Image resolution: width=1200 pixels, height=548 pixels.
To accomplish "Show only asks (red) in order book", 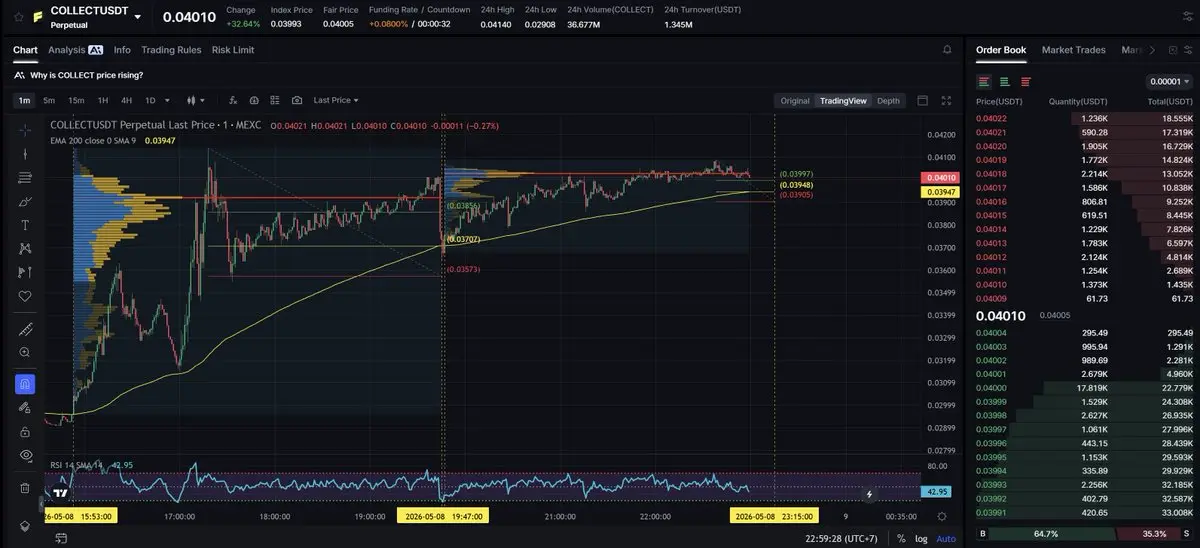I will [1026, 82].
